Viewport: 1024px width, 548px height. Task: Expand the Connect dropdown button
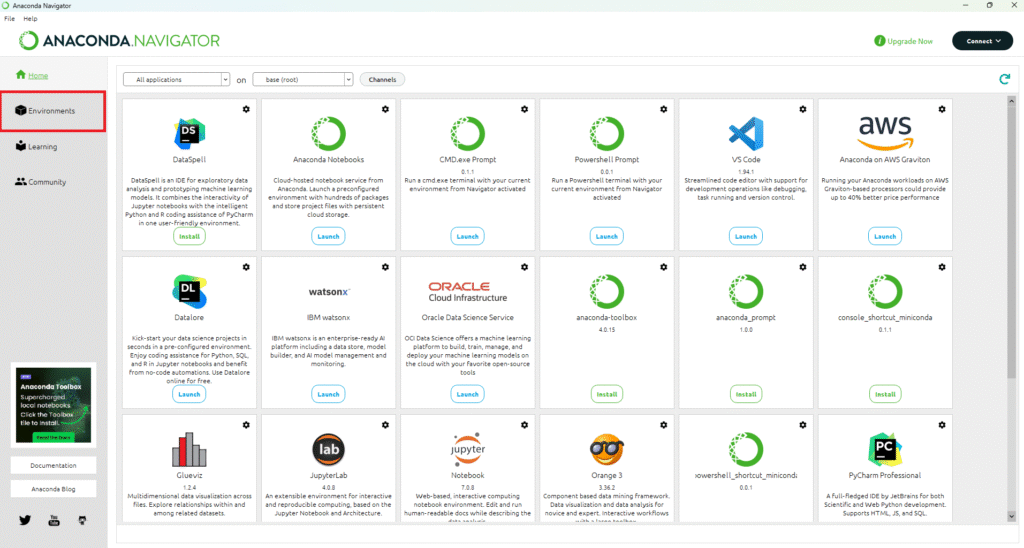pos(982,40)
